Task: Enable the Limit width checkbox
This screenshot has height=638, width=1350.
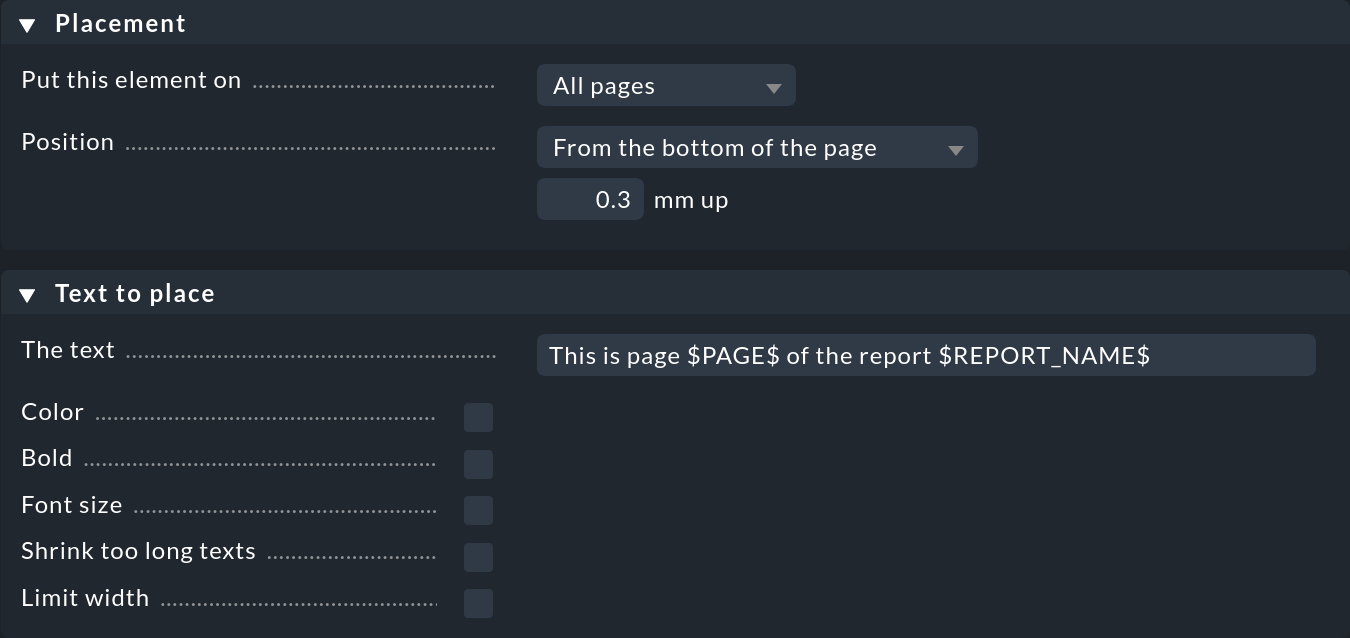Action: (478, 604)
